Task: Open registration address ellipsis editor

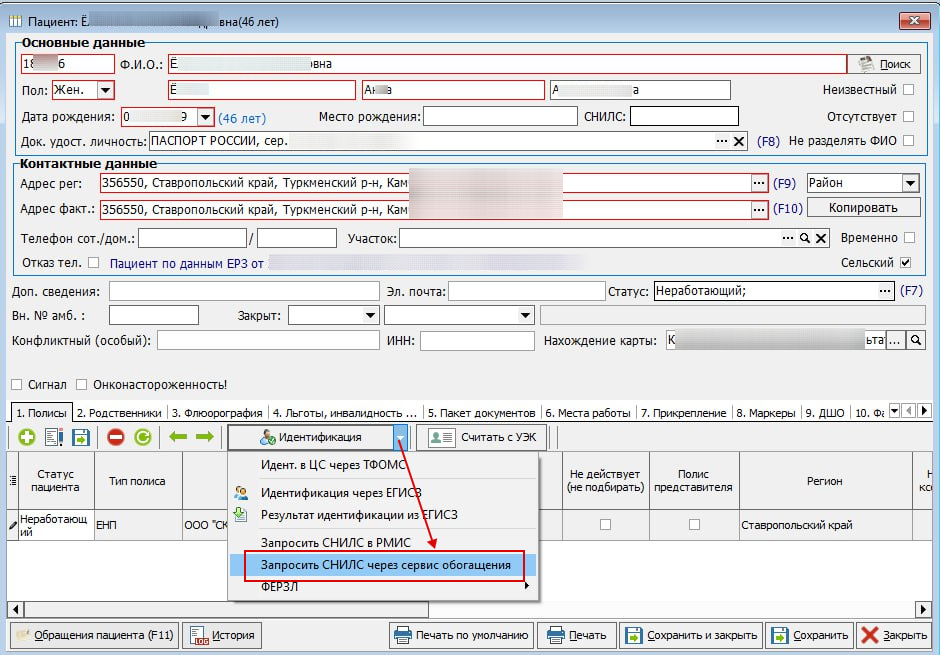Action: (759, 183)
